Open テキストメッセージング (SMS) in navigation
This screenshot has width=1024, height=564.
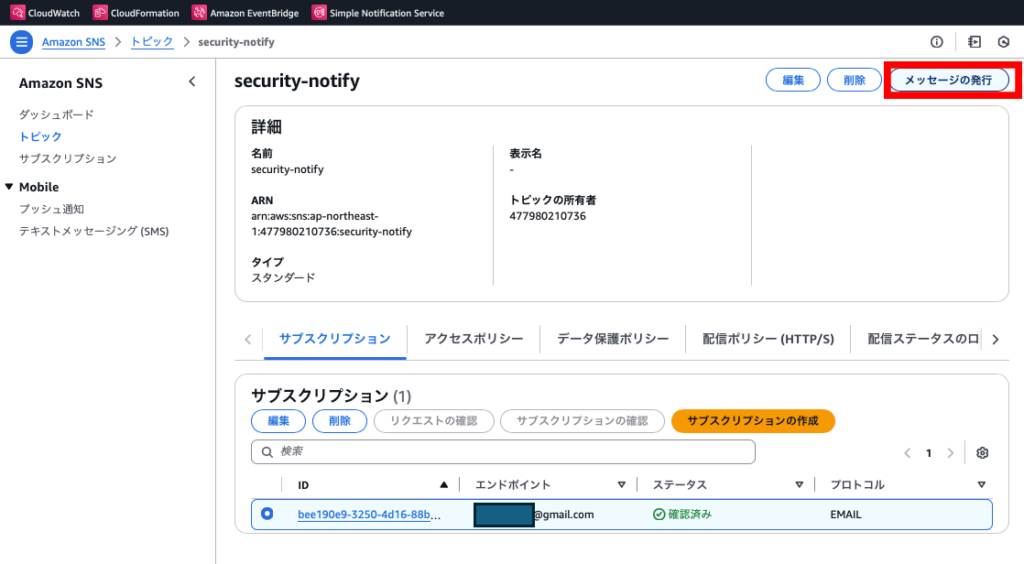point(94,231)
